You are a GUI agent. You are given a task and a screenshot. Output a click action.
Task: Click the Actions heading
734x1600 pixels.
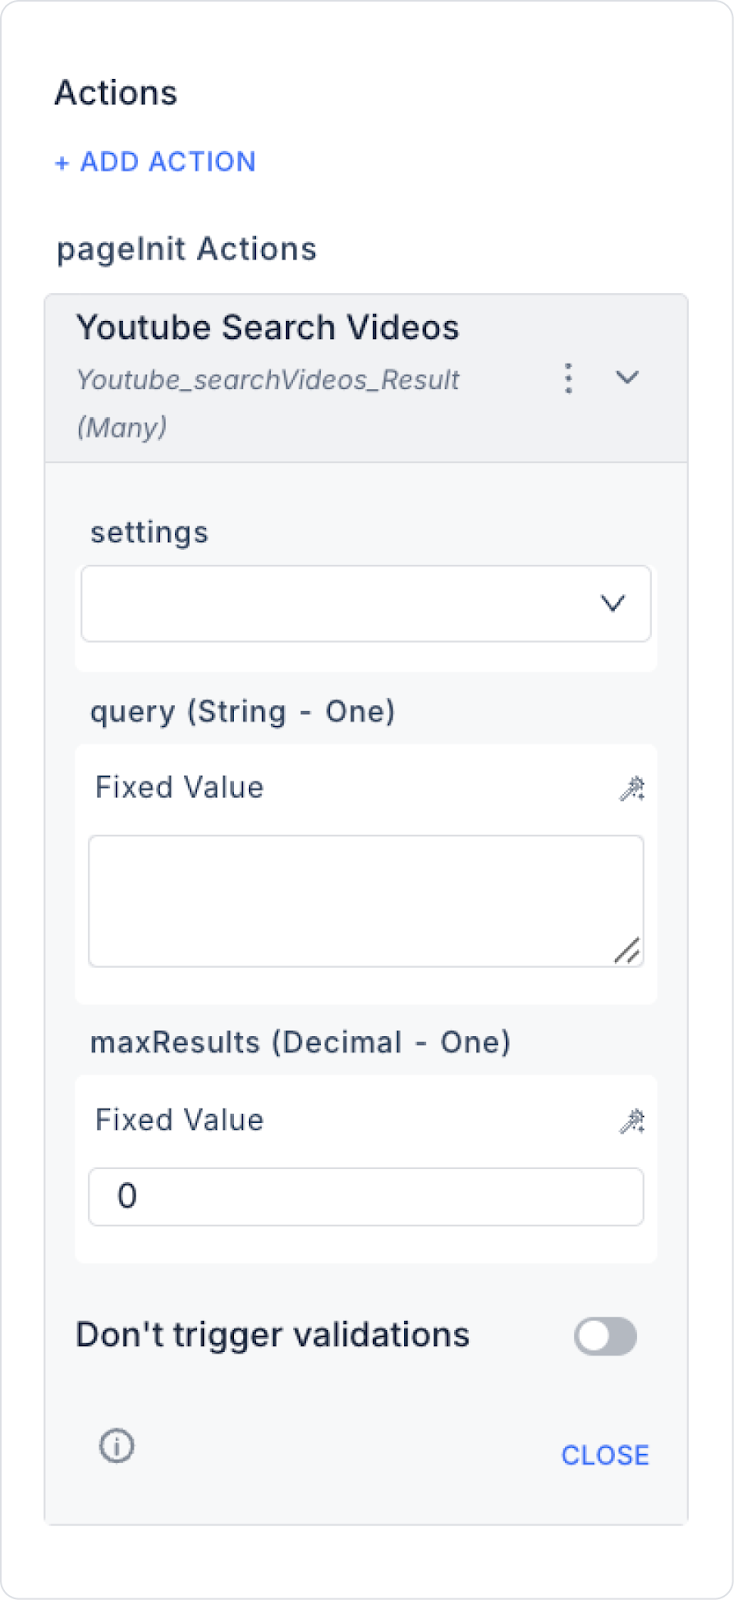[116, 93]
